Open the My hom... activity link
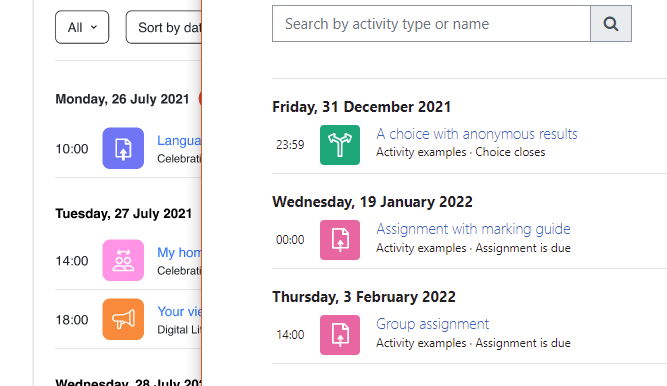The image size is (667, 386). tap(179, 252)
